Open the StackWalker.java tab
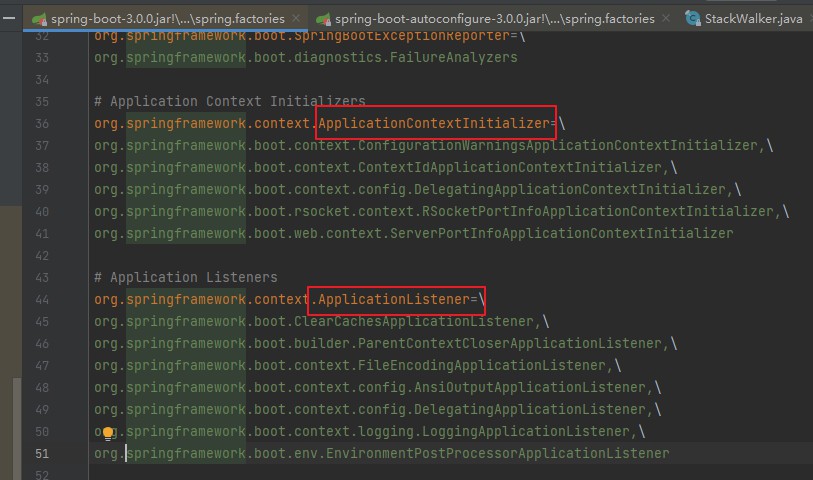 click(753, 19)
